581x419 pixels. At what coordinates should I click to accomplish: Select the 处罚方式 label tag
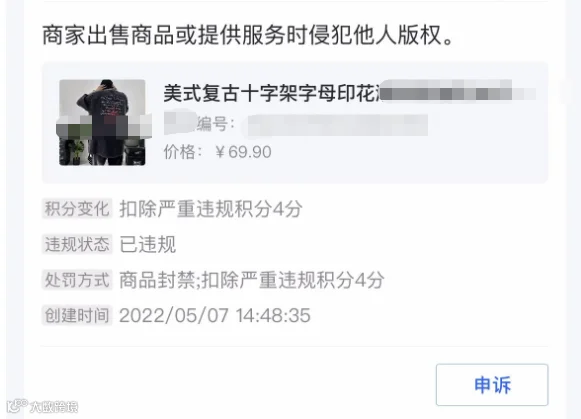coord(77,280)
